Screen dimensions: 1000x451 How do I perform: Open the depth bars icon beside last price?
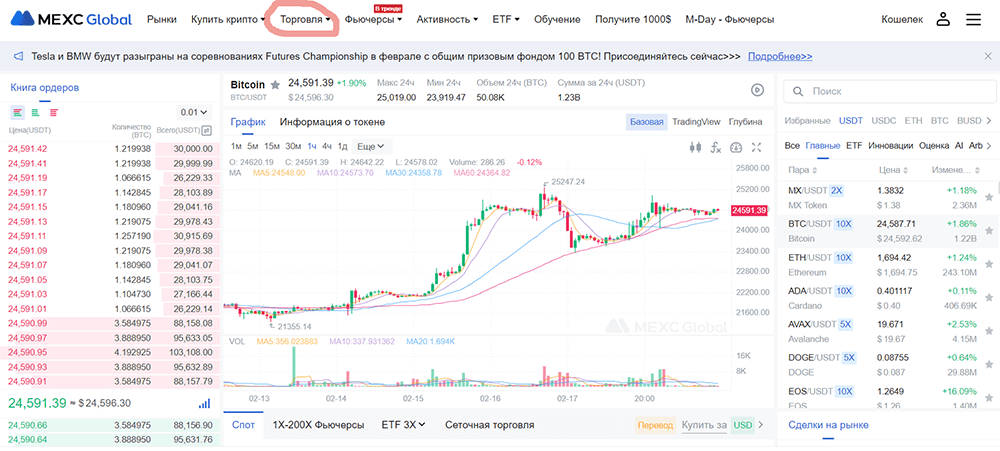click(x=204, y=404)
